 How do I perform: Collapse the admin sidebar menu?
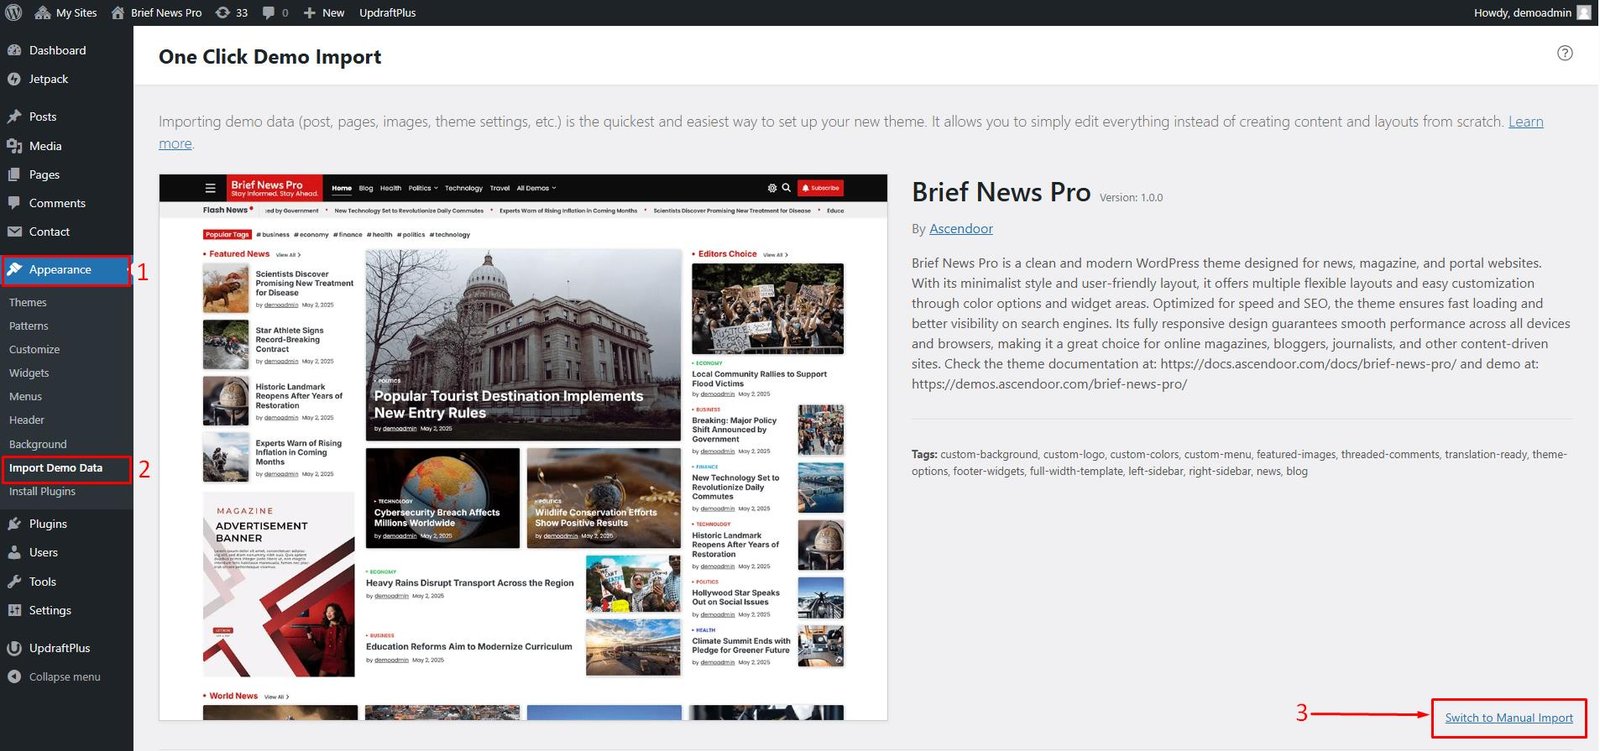pos(55,677)
